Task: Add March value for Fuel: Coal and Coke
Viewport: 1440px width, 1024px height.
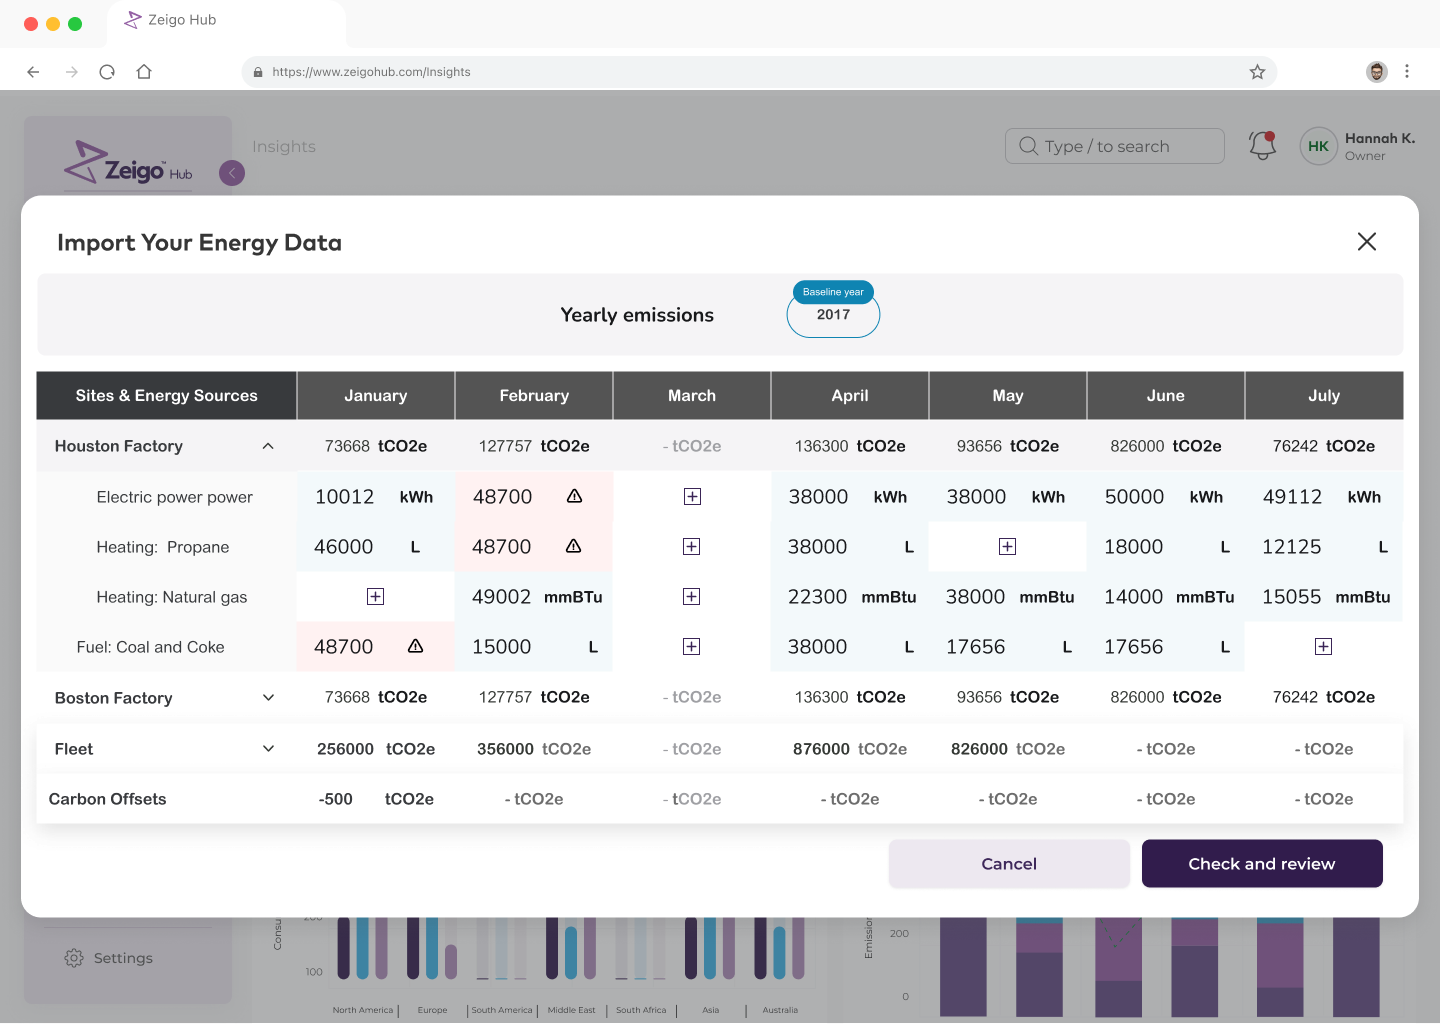Action: coord(692,647)
